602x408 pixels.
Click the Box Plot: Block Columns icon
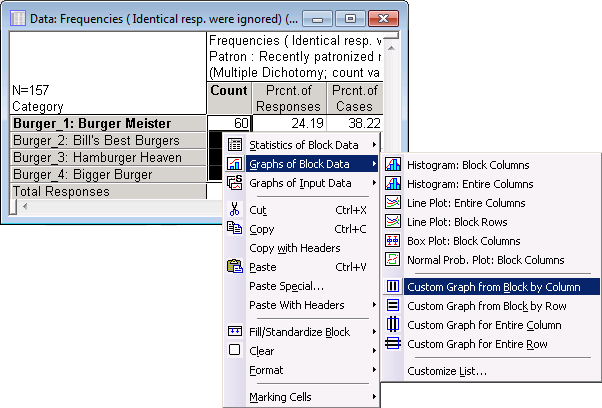393,241
